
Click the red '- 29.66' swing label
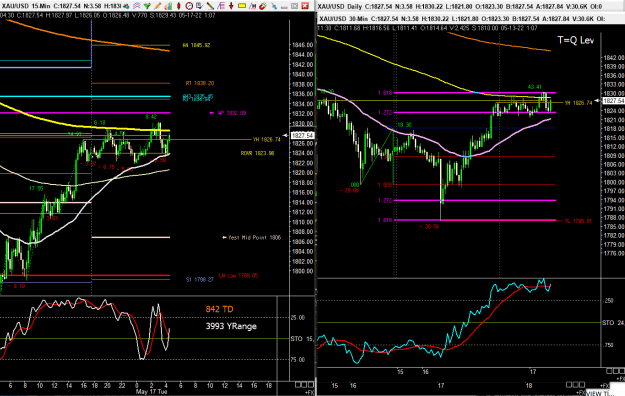[x=350, y=191]
